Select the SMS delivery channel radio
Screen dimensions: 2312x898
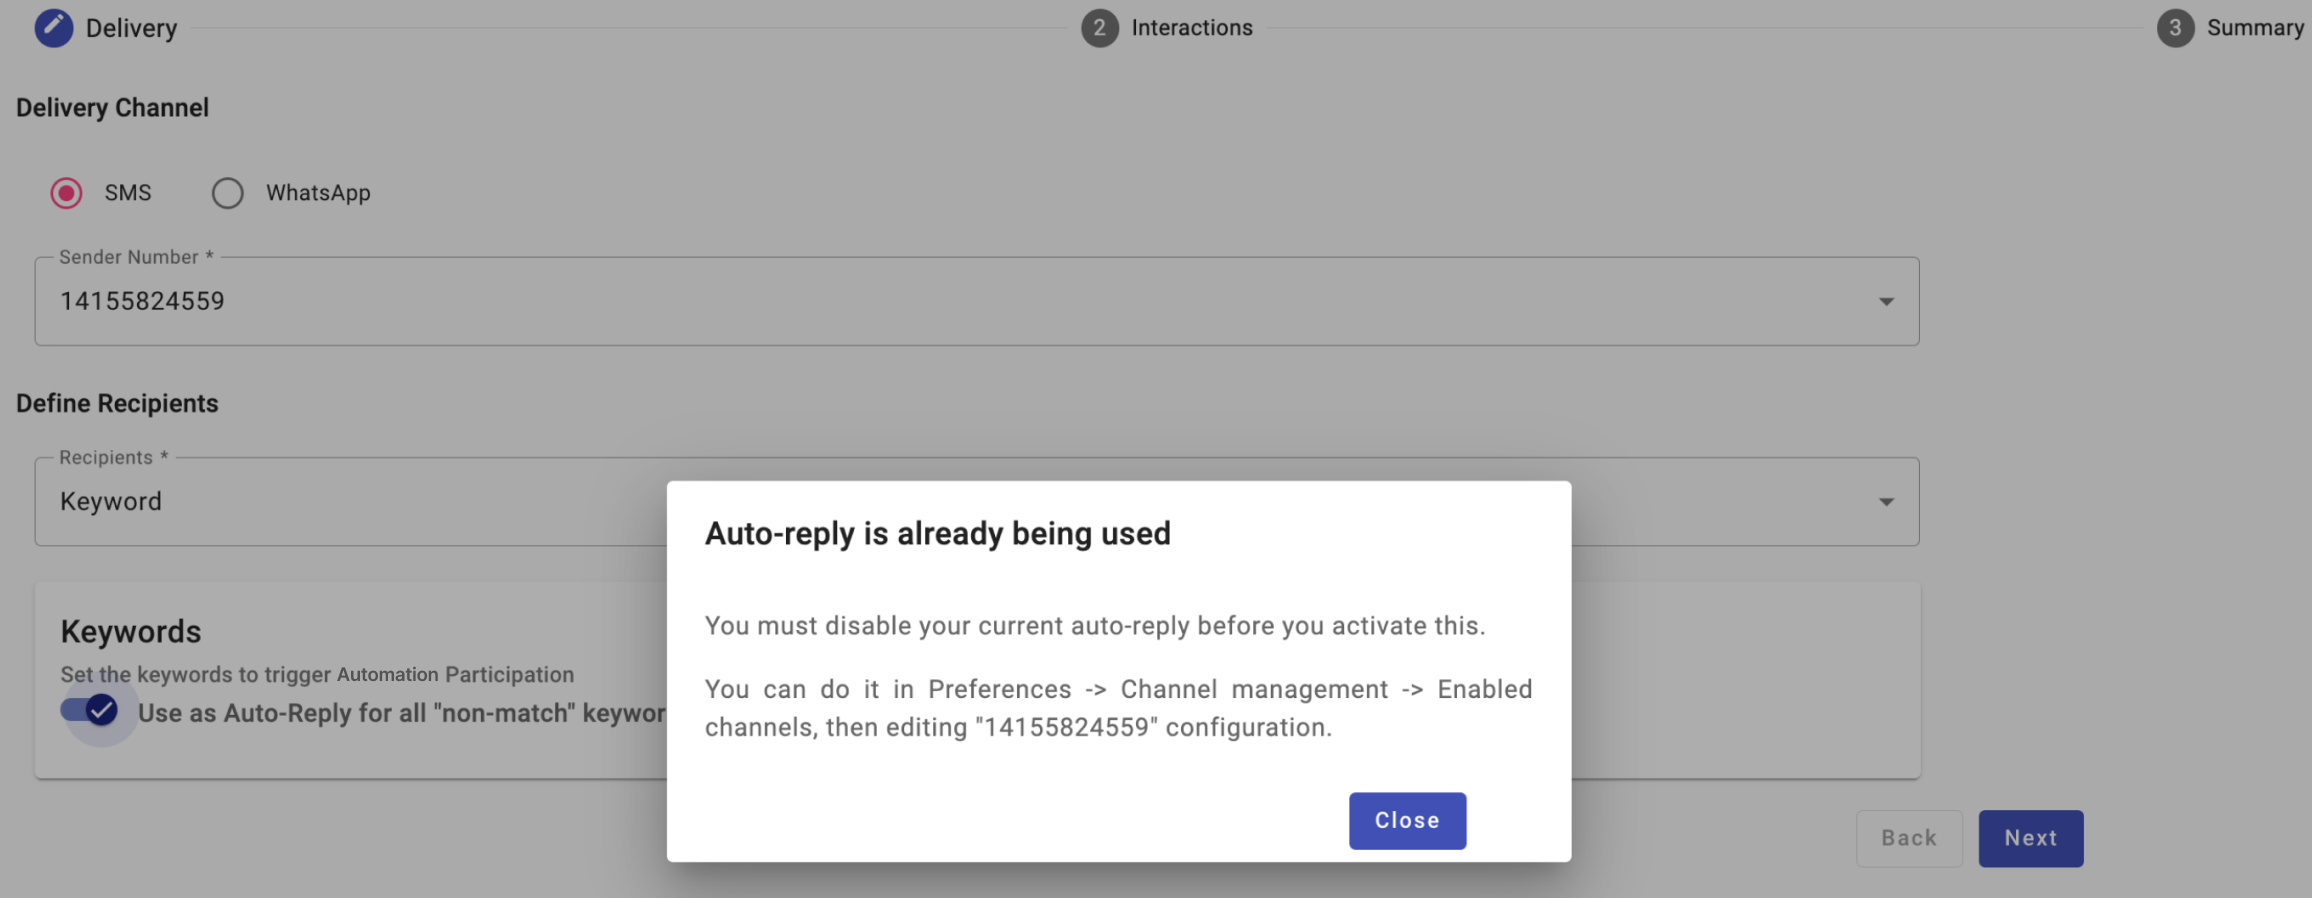coord(67,193)
